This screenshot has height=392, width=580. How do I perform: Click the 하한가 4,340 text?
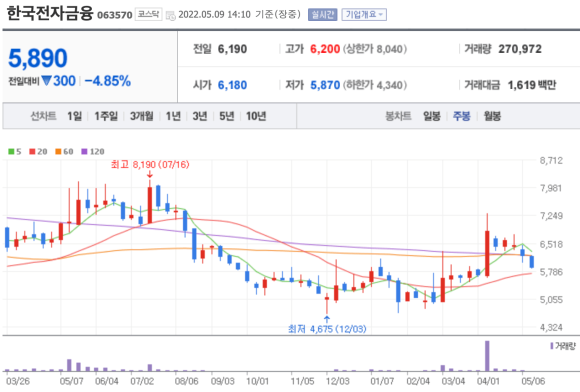point(375,85)
